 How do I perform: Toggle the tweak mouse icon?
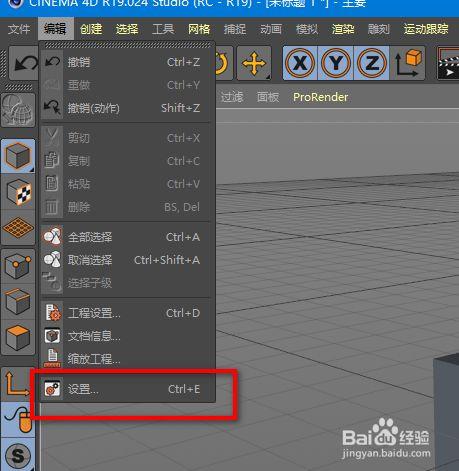coord(18,420)
